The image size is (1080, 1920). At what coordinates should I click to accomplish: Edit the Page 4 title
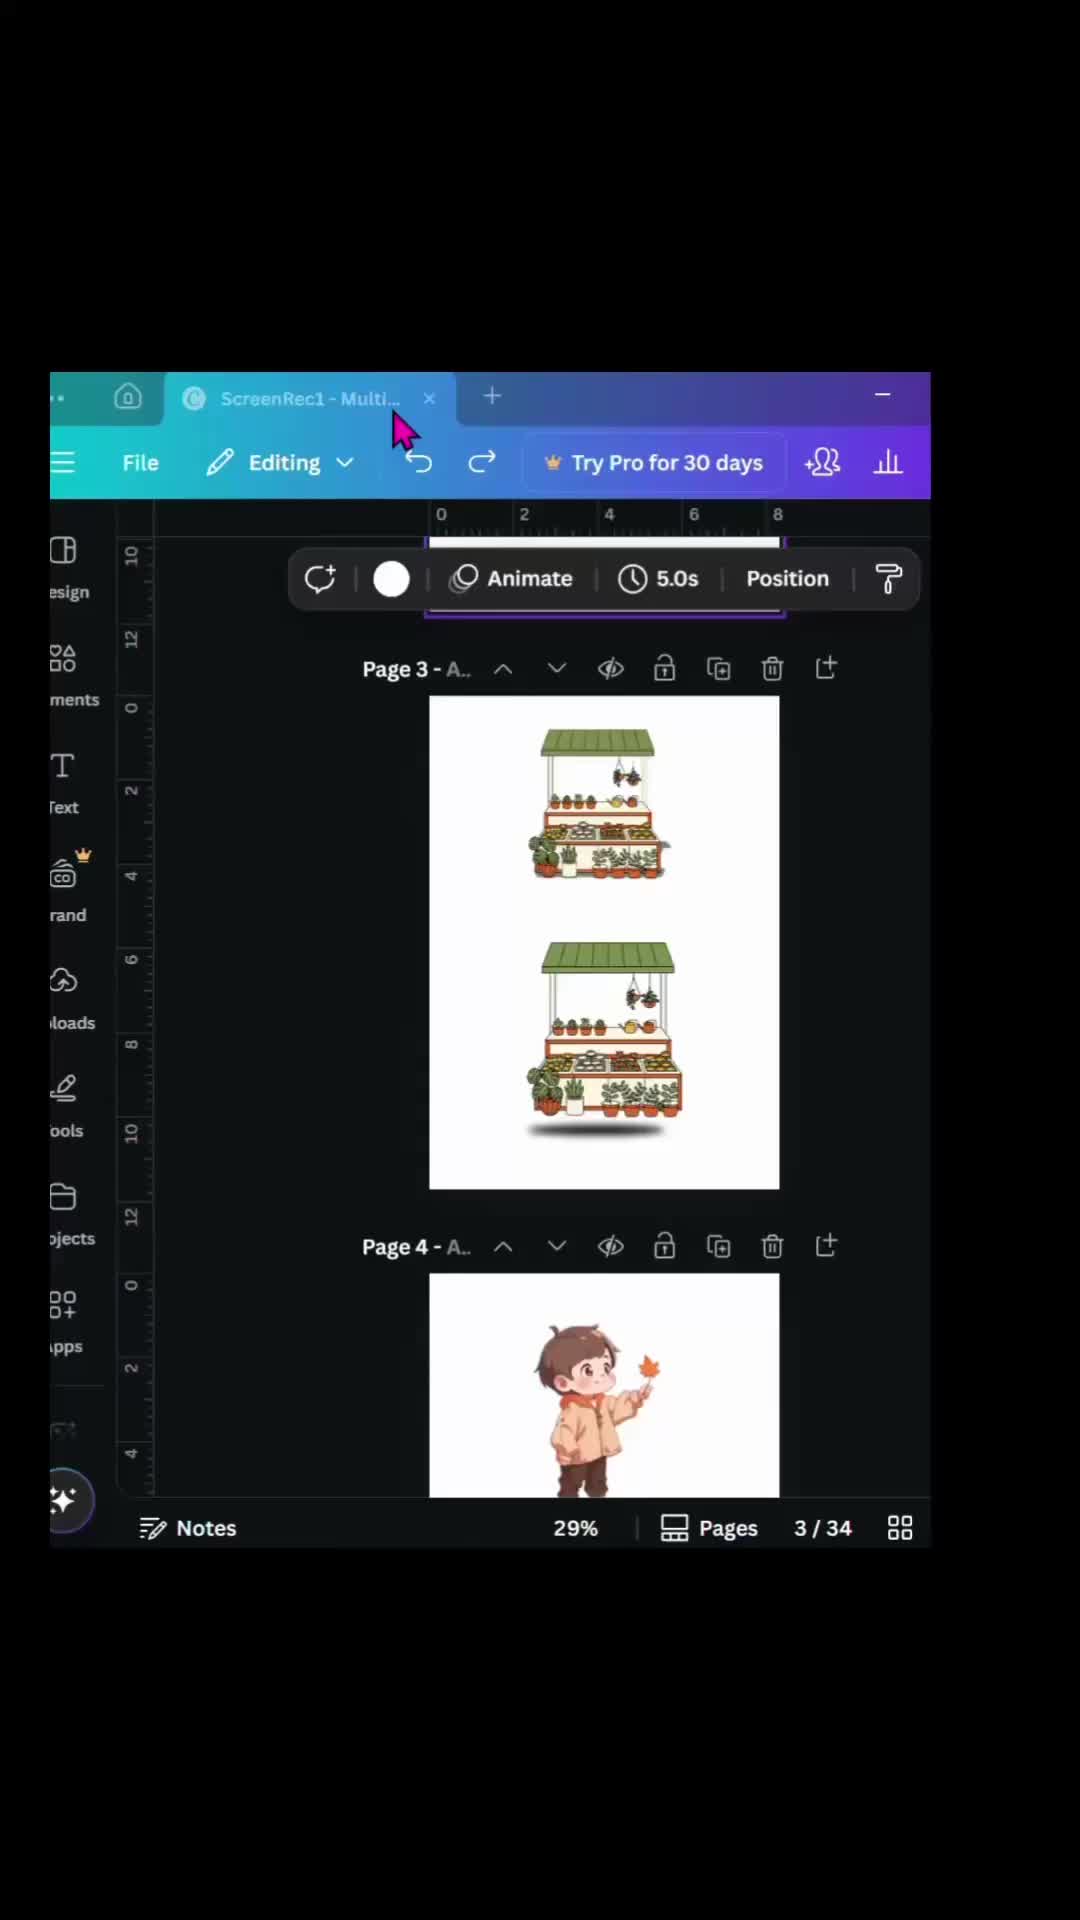click(416, 1246)
